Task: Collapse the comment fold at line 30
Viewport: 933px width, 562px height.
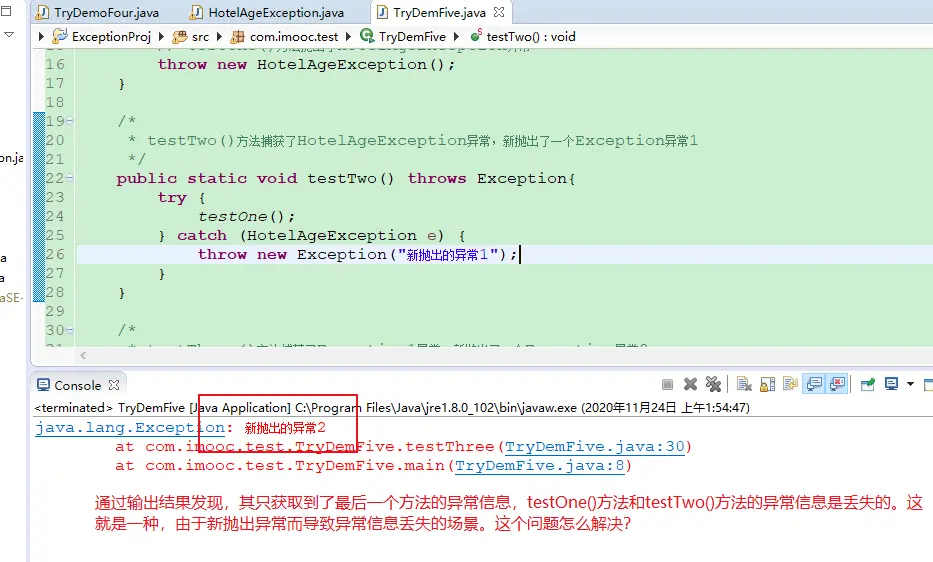Action: (70, 329)
